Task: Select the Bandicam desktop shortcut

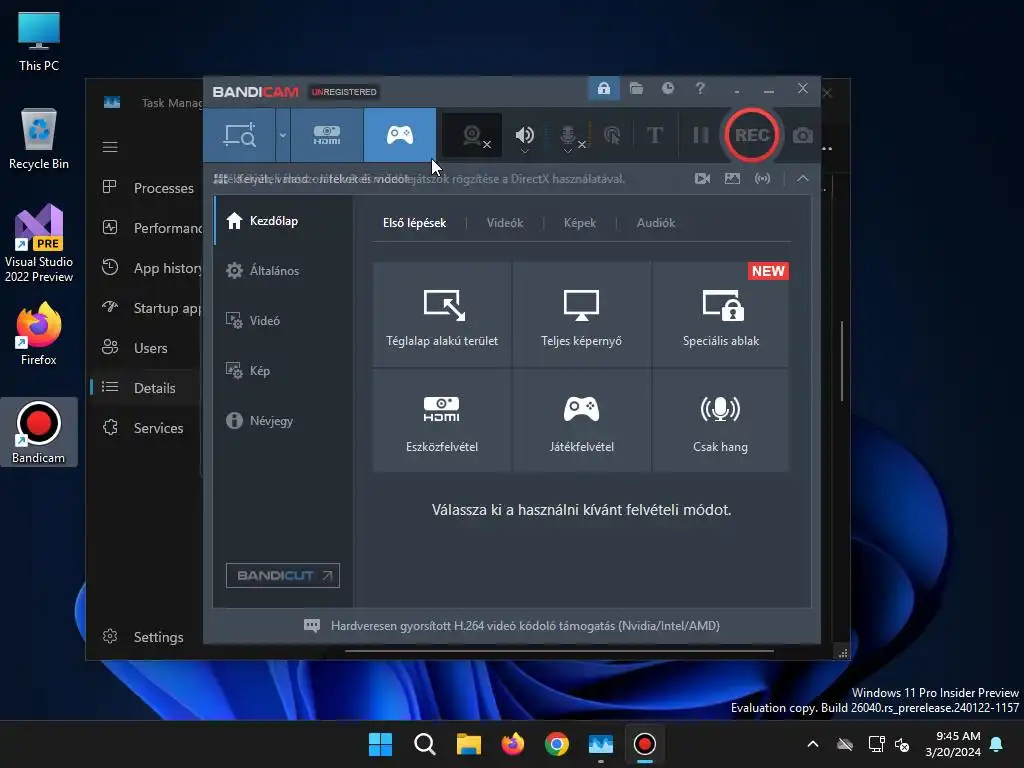Action: click(x=39, y=432)
